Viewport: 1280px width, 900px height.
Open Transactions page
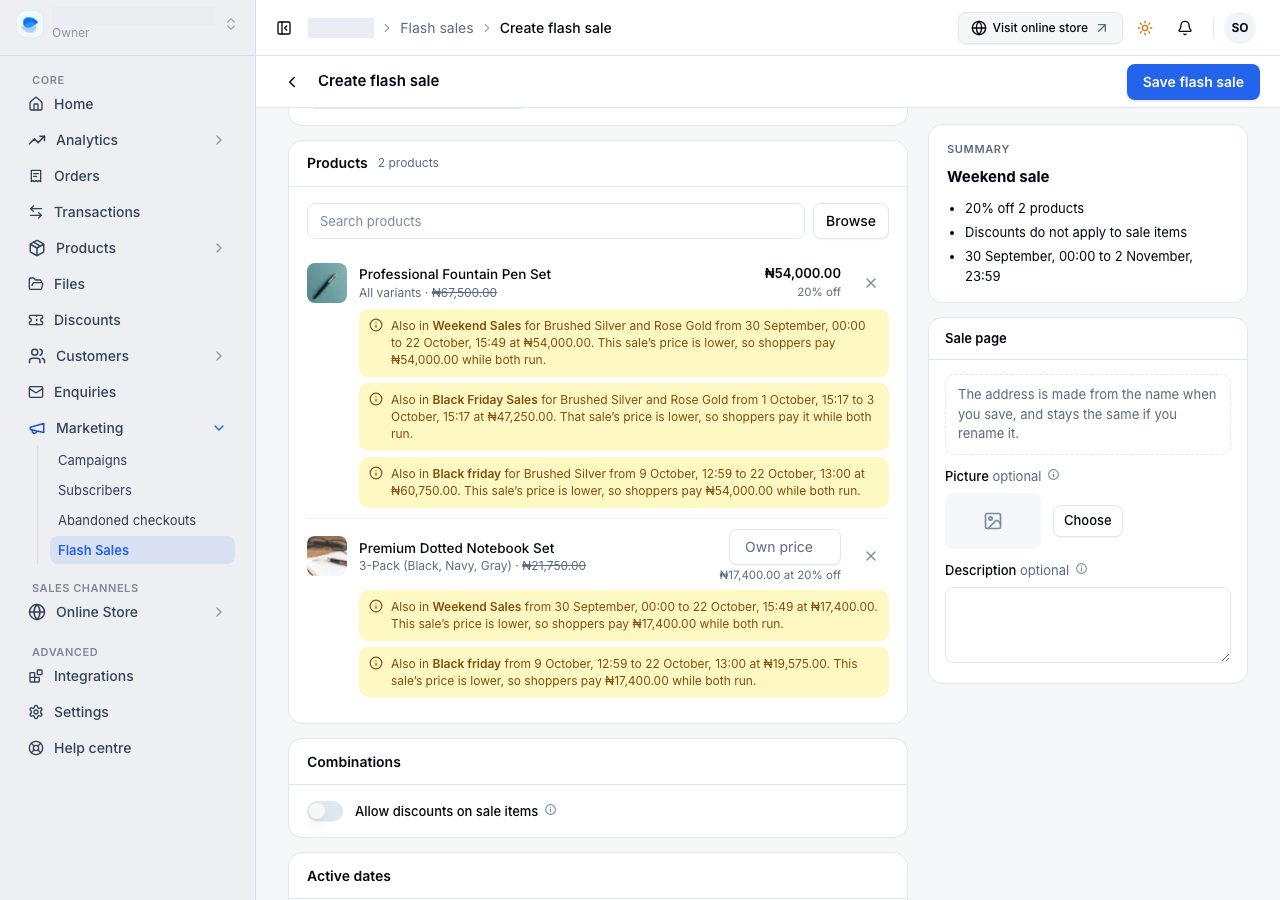click(128, 212)
